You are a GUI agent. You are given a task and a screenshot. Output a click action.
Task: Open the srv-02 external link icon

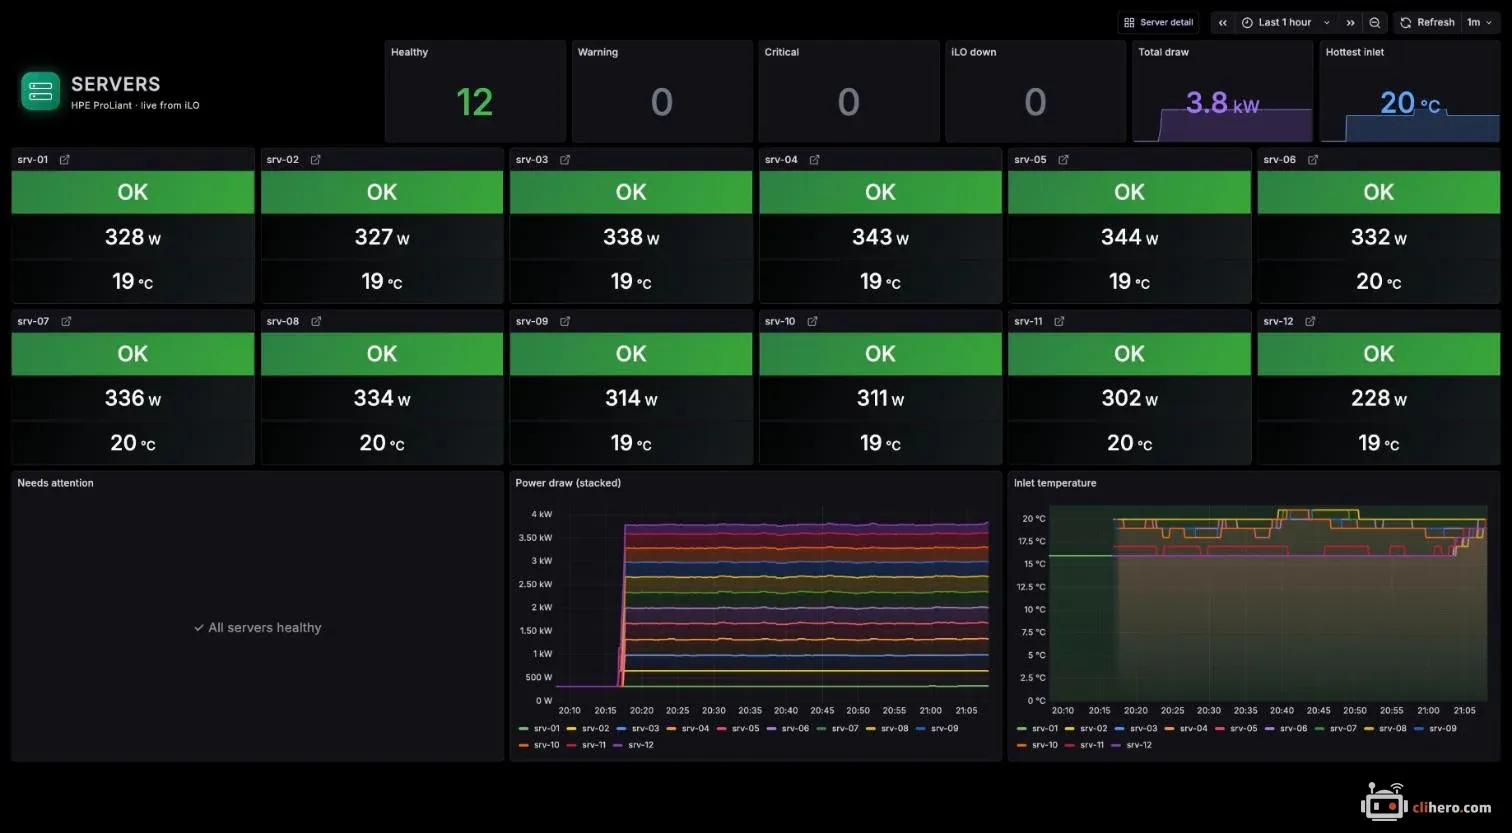[315, 160]
